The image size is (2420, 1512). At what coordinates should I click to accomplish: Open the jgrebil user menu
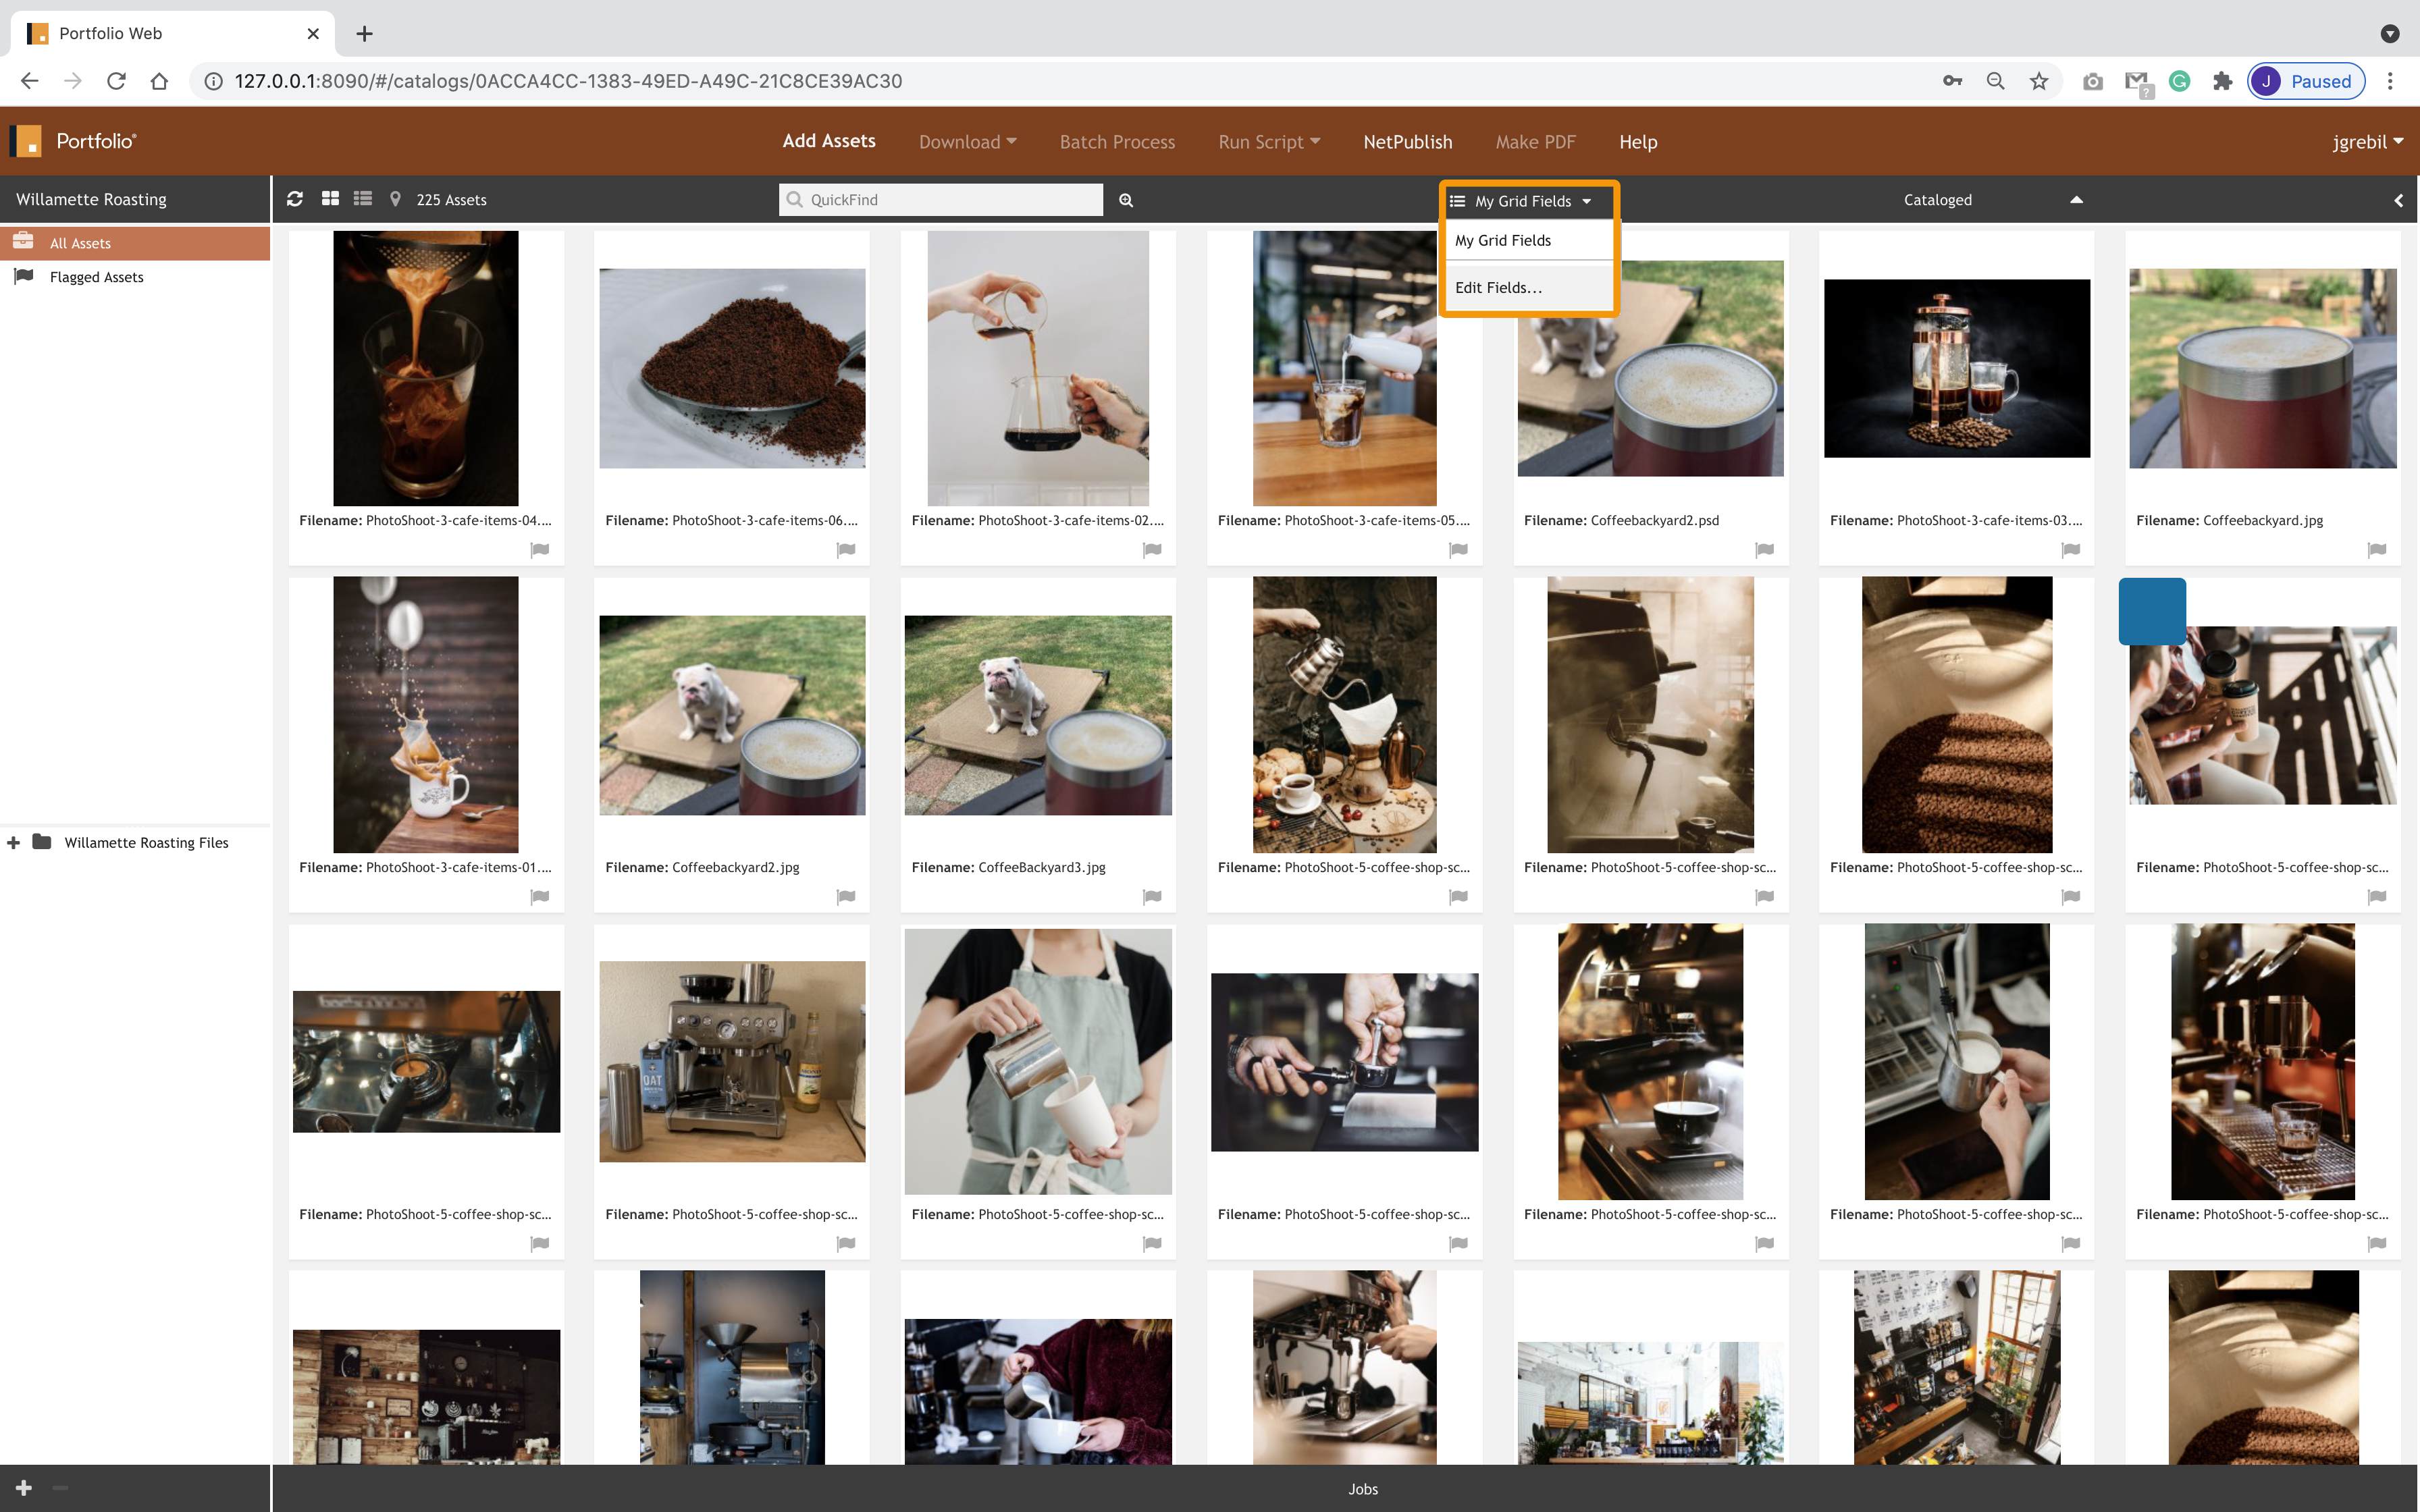click(x=2367, y=141)
